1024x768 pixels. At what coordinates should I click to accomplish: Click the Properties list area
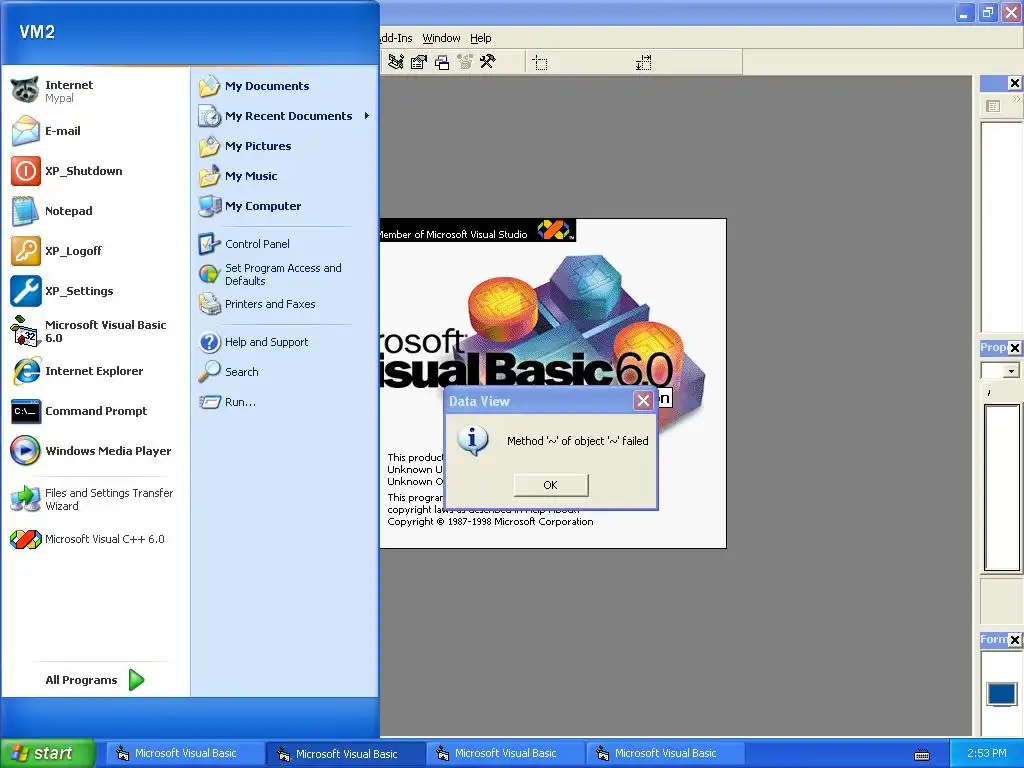[x=1002, y=488]
